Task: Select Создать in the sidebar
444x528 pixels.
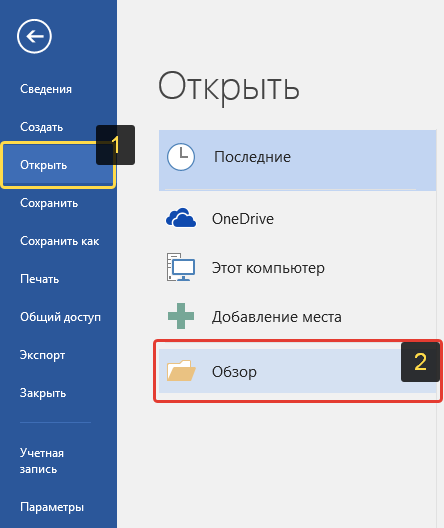Action: 41,127
